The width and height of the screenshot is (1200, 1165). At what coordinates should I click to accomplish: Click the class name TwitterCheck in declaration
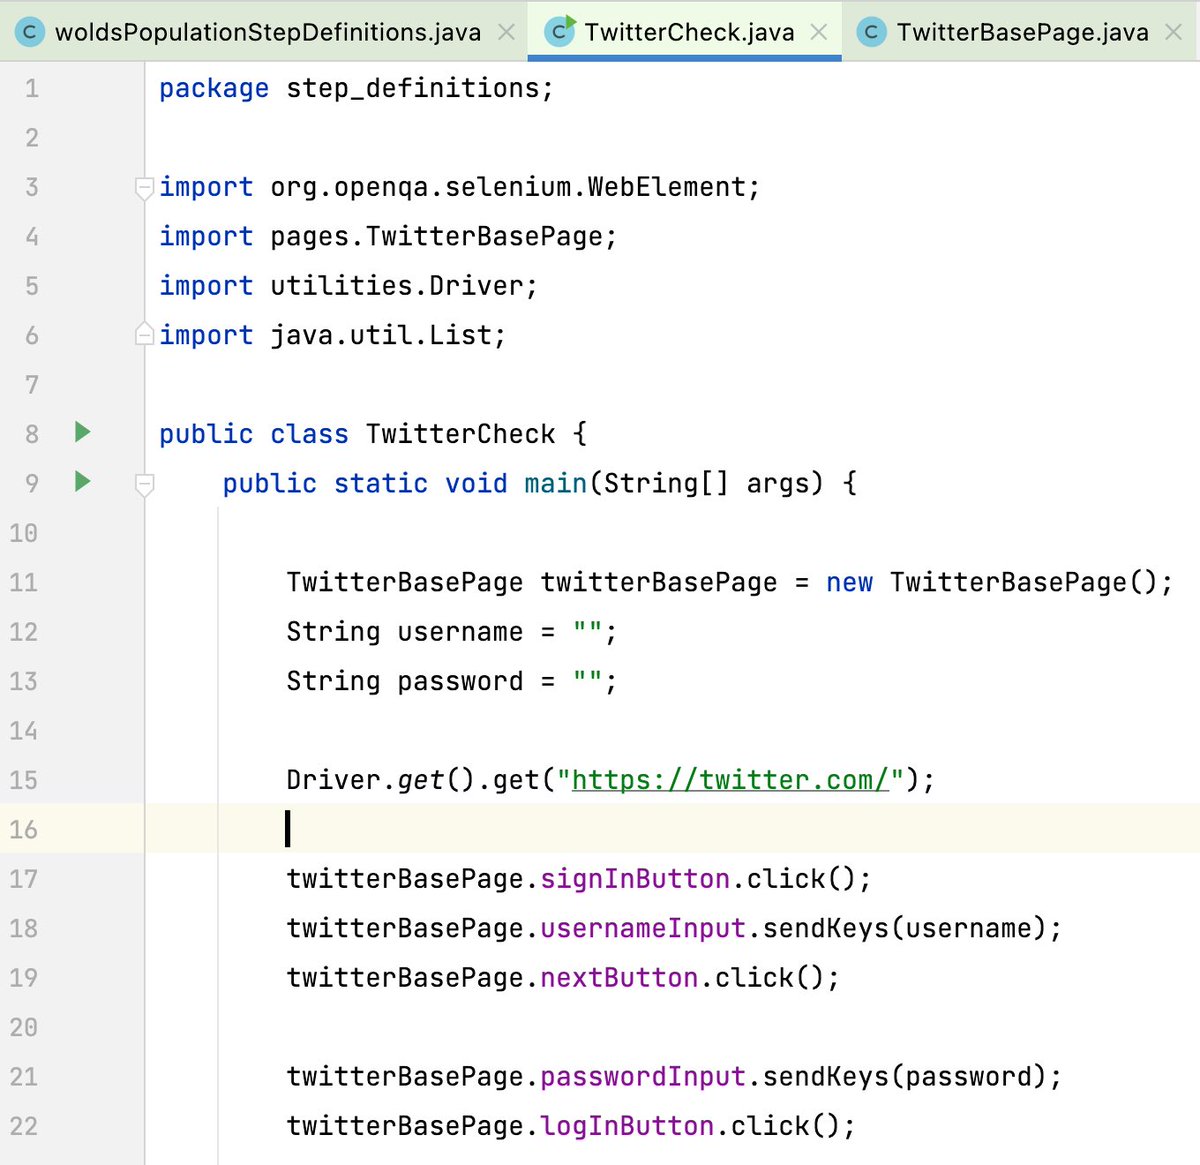pyautogui.click(x=460, y=433)
